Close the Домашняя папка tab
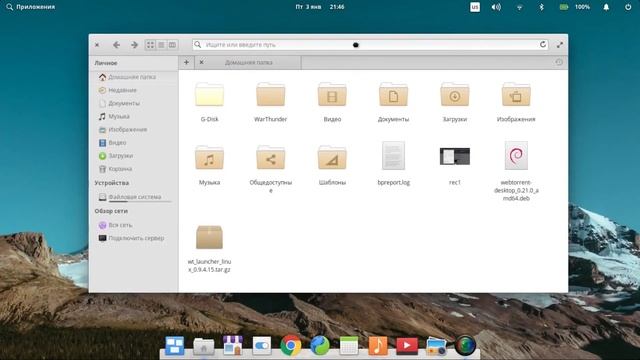This screenshot has width=640, height=360. (202, 62)
